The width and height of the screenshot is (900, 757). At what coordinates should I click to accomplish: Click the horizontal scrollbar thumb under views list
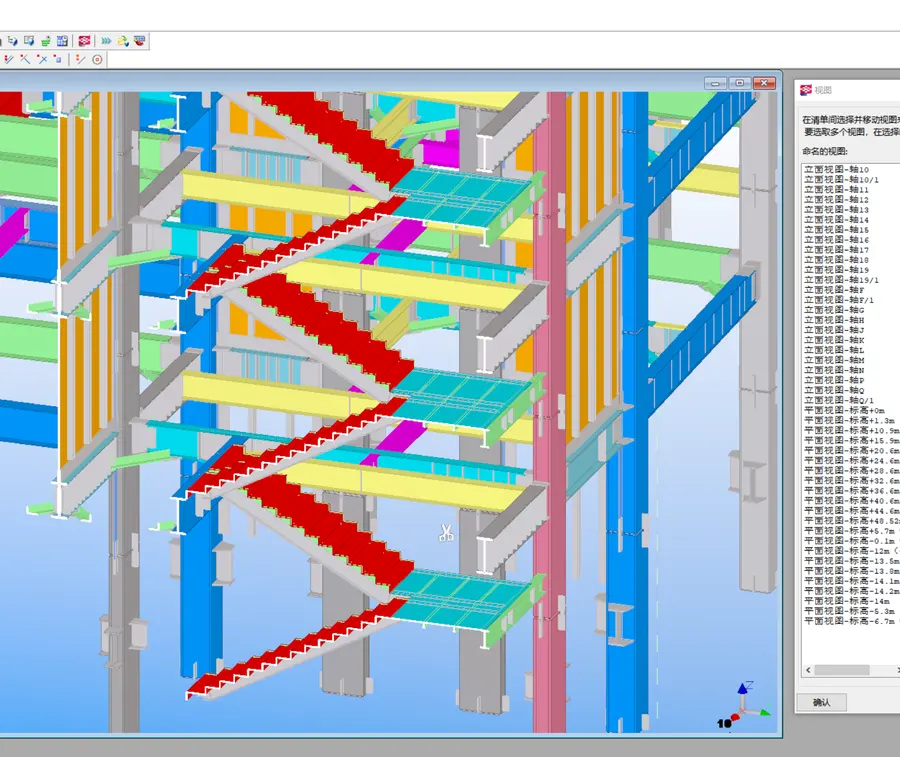point(841,670)
